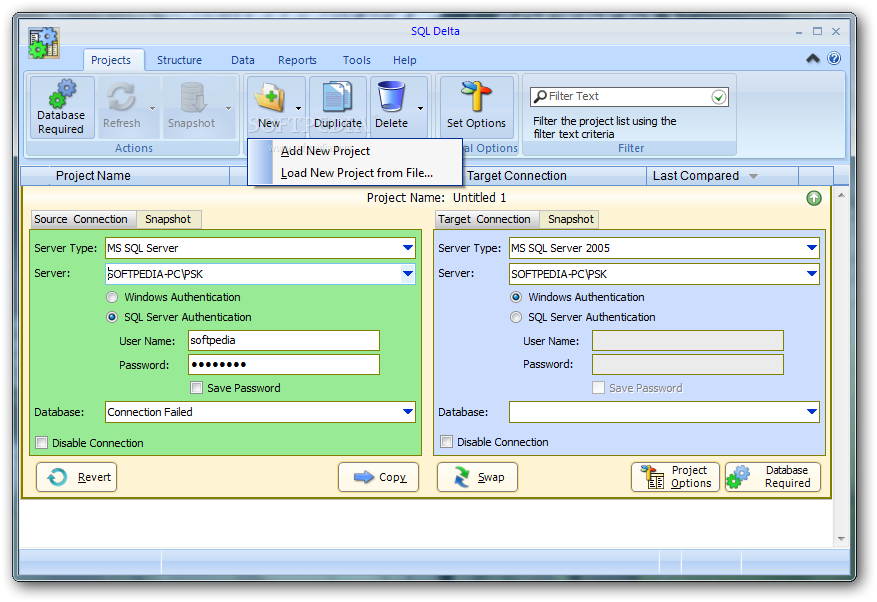877x602 pixels.
Task: Open the Source Connection tab
Action: (81, 219)
